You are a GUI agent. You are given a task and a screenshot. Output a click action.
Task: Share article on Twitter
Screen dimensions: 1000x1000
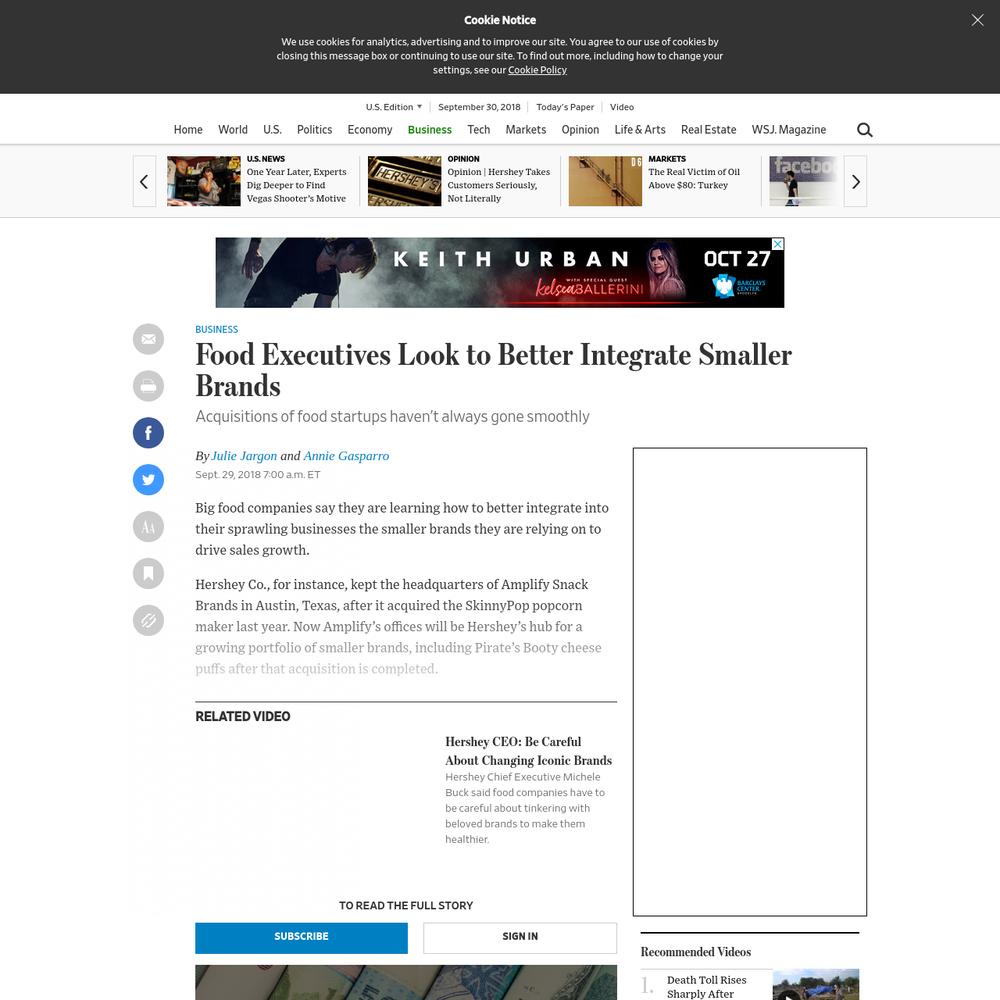149,480
